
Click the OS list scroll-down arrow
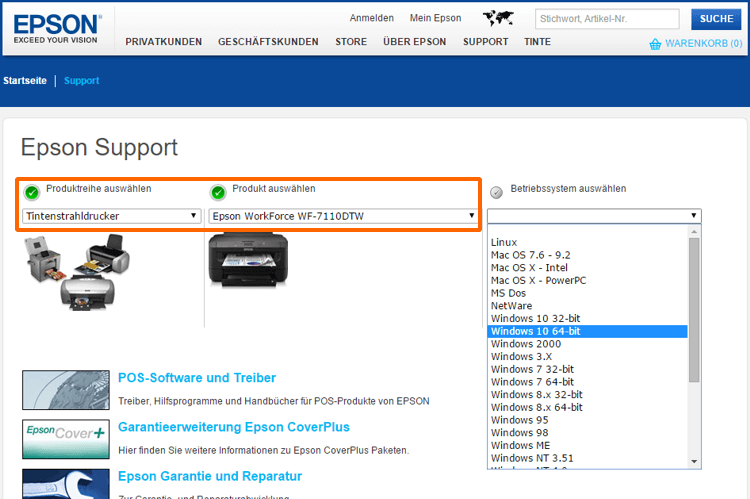pyautogui.click(x=694, y=462)
